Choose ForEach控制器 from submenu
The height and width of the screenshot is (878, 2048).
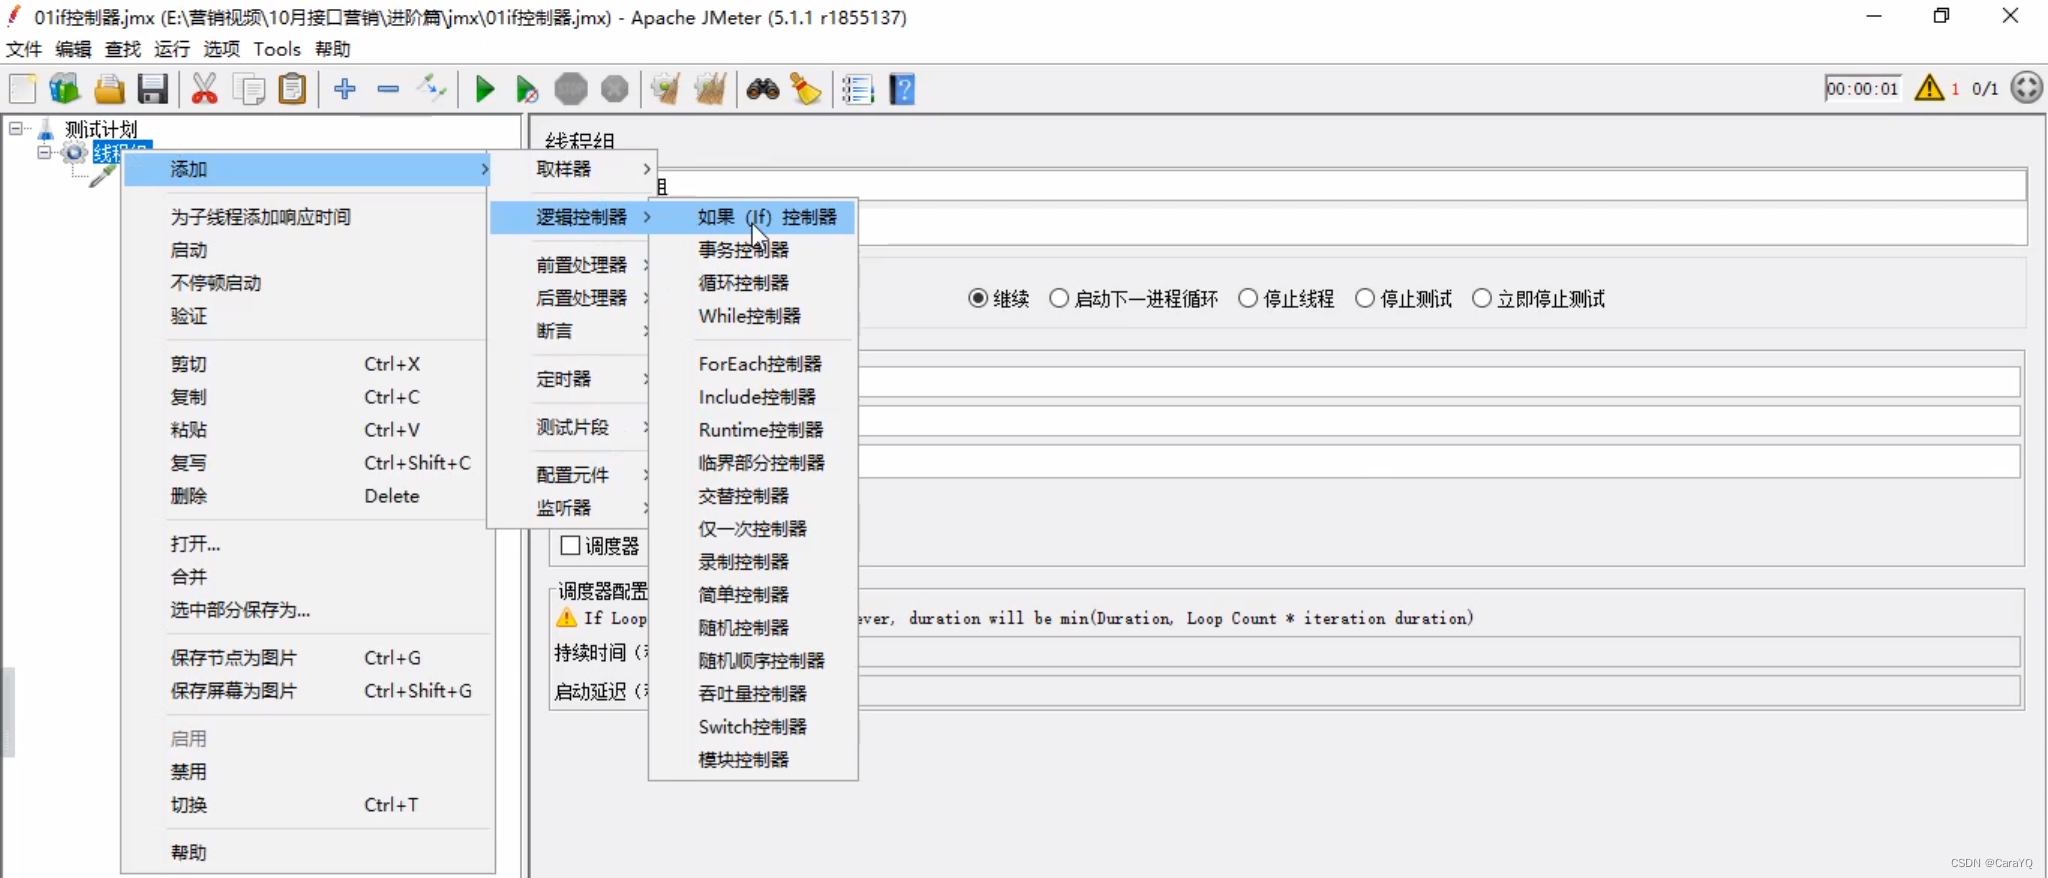pos(753,364)
